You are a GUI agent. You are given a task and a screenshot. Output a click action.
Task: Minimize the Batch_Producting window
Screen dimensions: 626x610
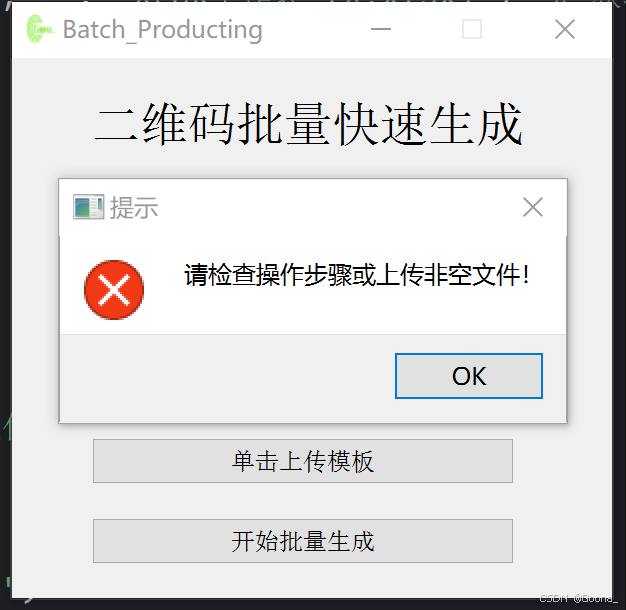tap(380, 29)
